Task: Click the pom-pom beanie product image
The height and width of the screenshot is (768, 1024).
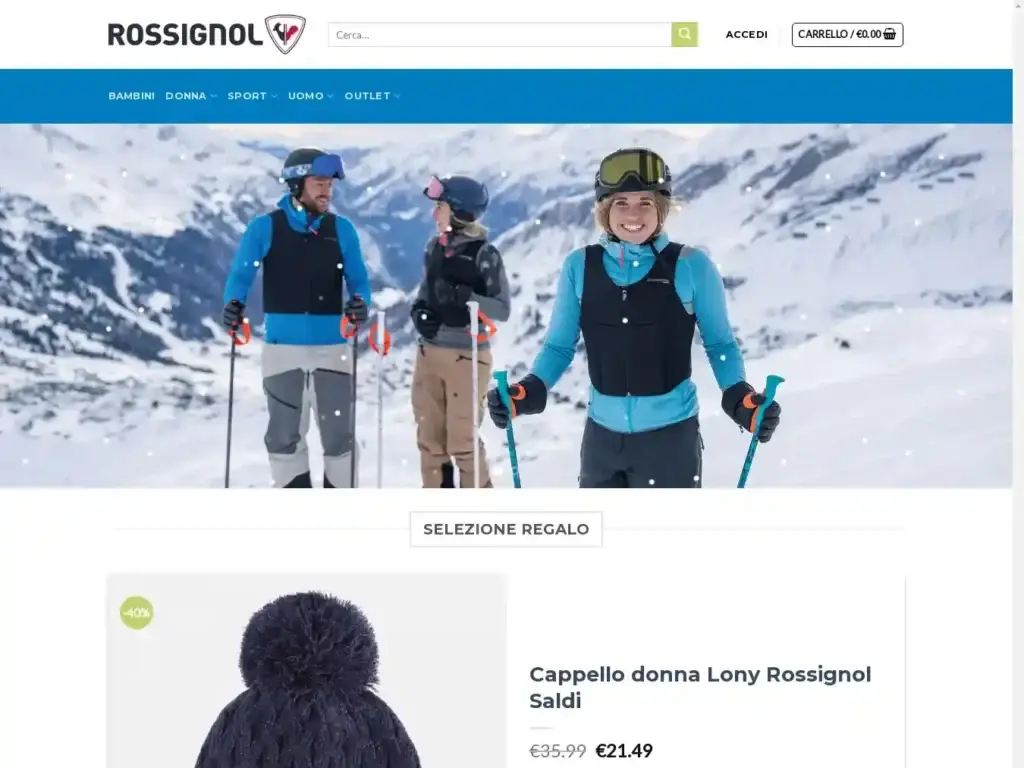Action: [x=306, y=671]
